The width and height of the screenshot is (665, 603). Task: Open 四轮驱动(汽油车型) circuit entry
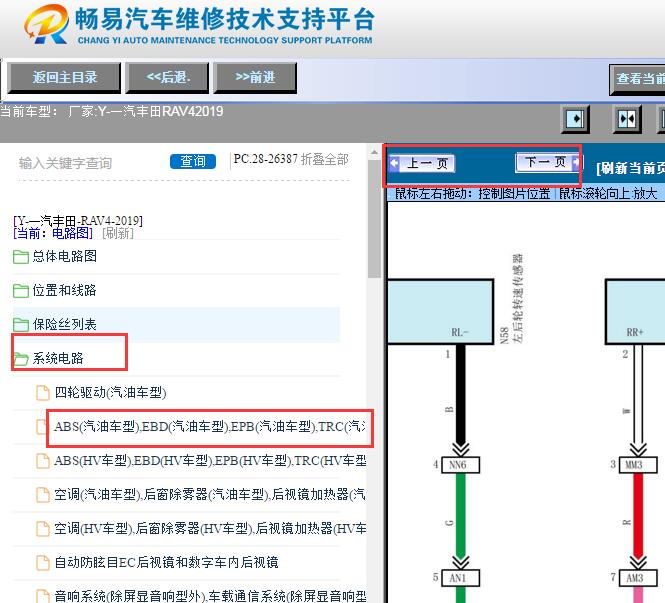point(110,393)
